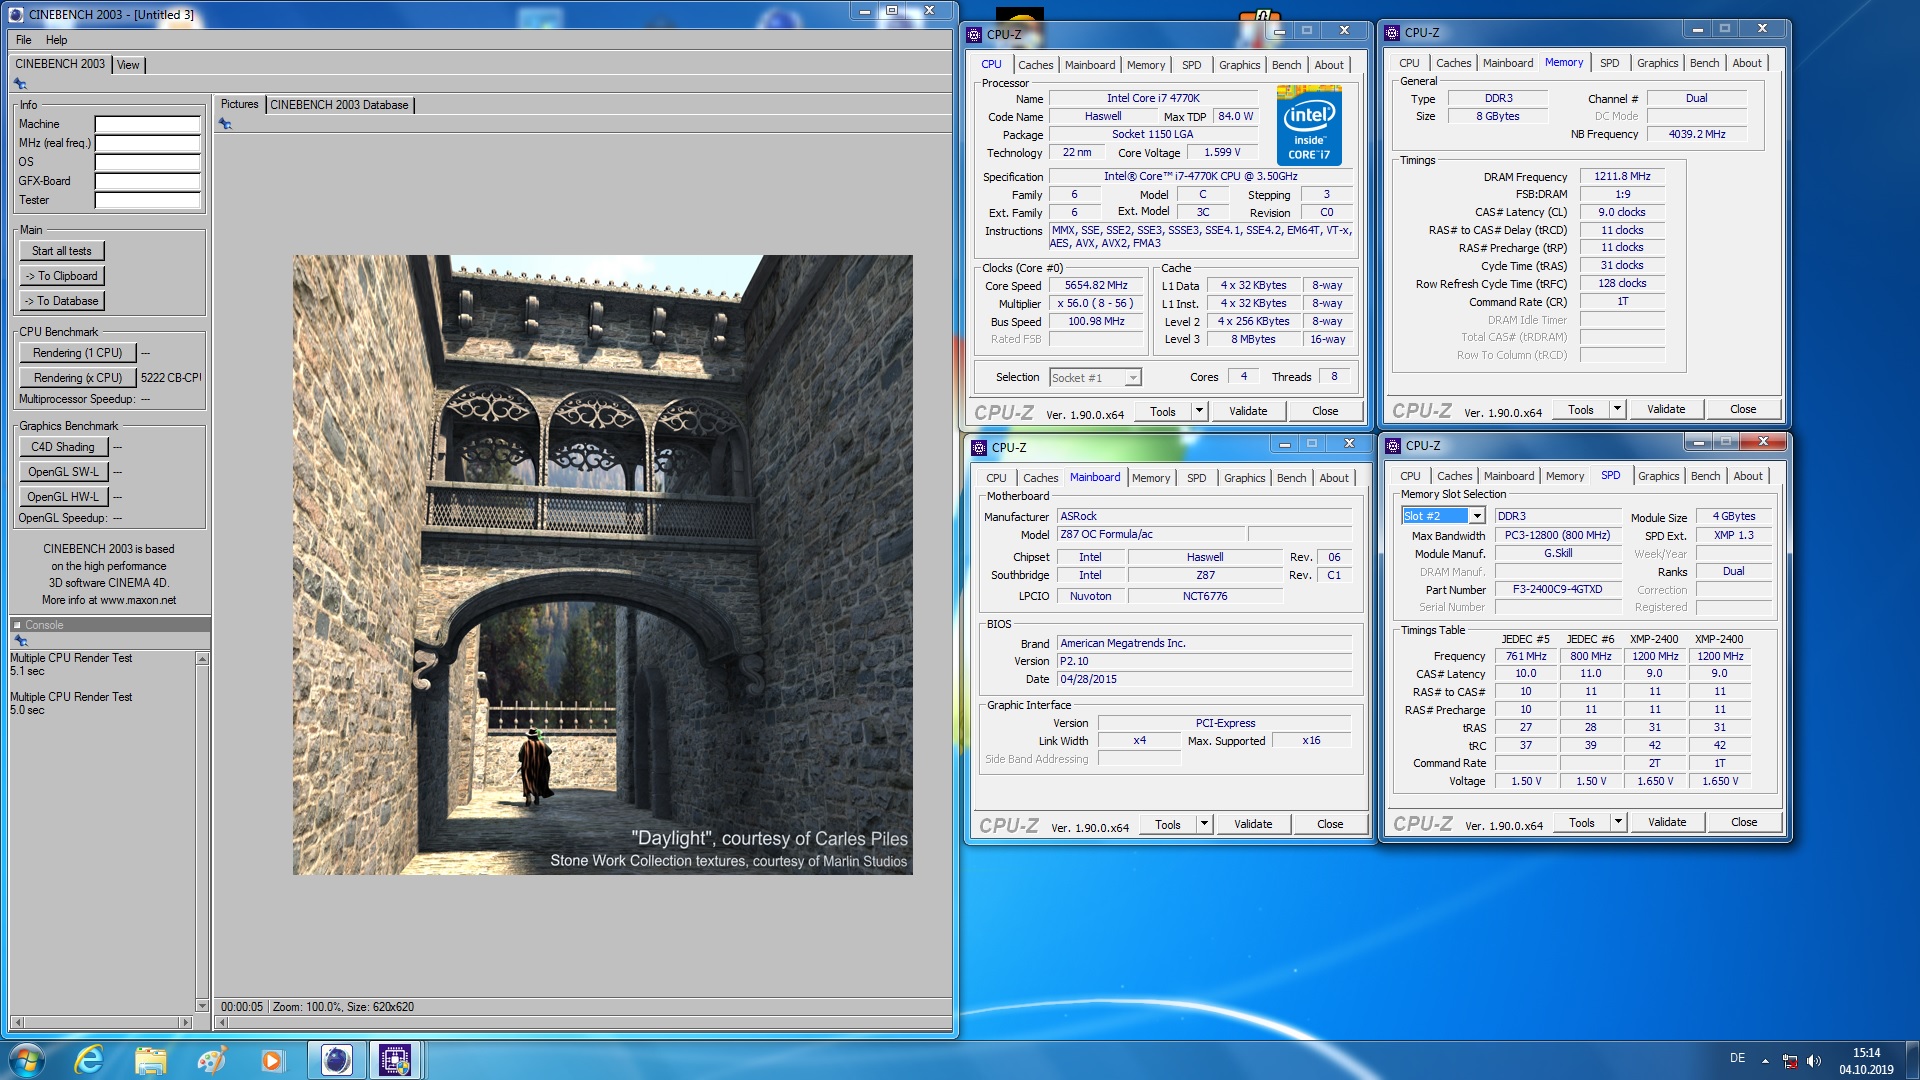Select the Pictures tab

click(x=239, y=104)
